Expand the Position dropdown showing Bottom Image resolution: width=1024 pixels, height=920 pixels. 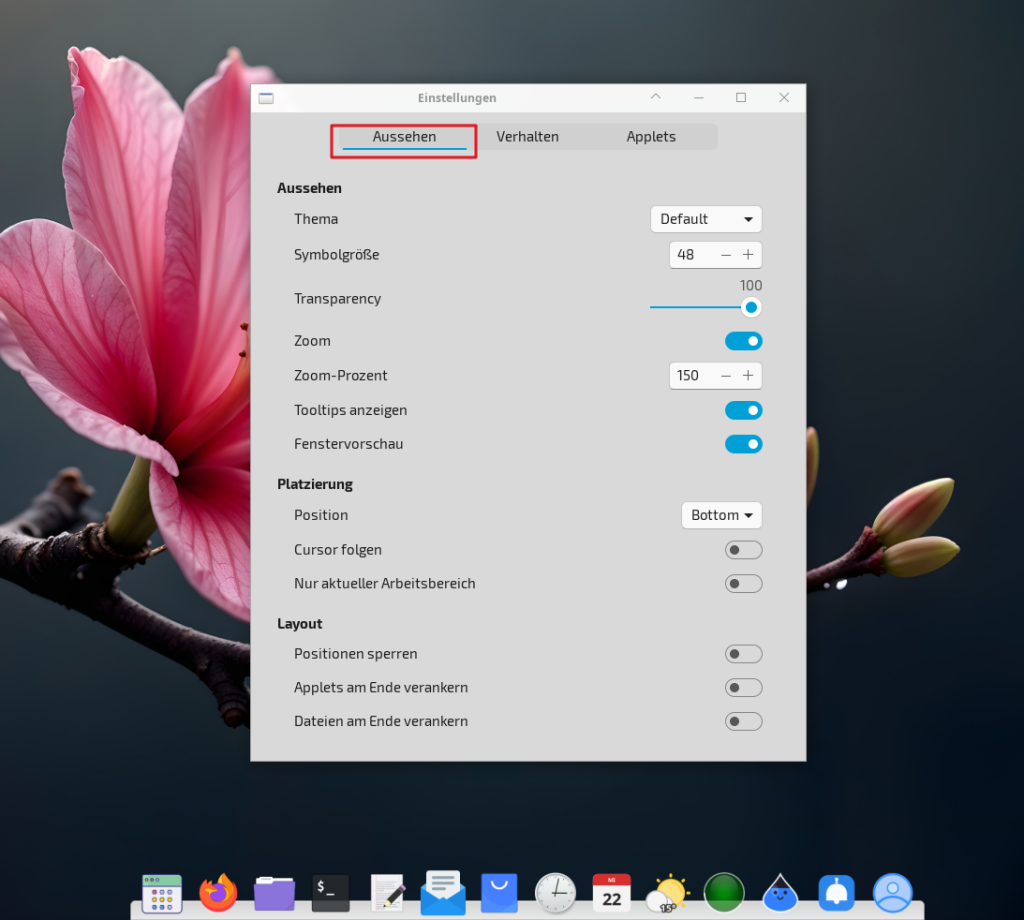(721, 515)
